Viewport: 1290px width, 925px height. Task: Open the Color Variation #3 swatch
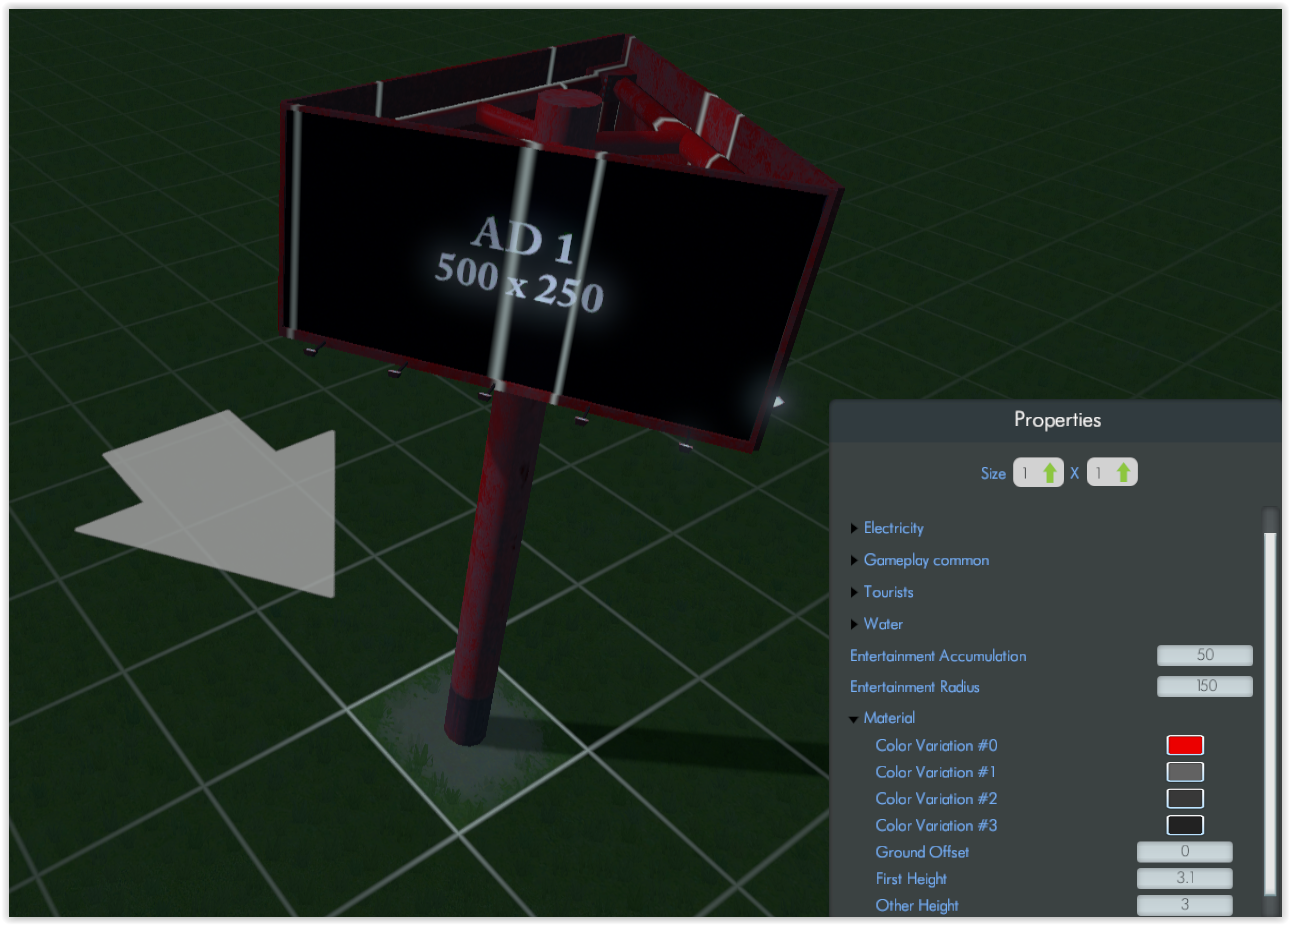tap(1185, 825)
